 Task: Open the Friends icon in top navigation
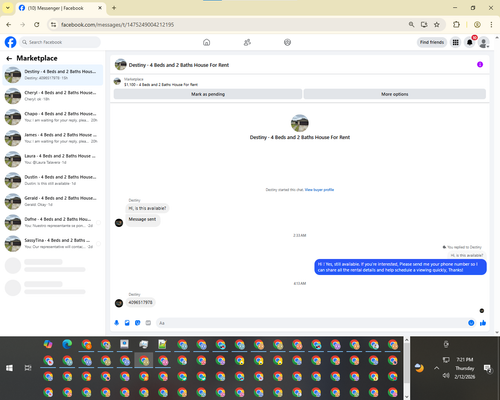tap(247, 42)
